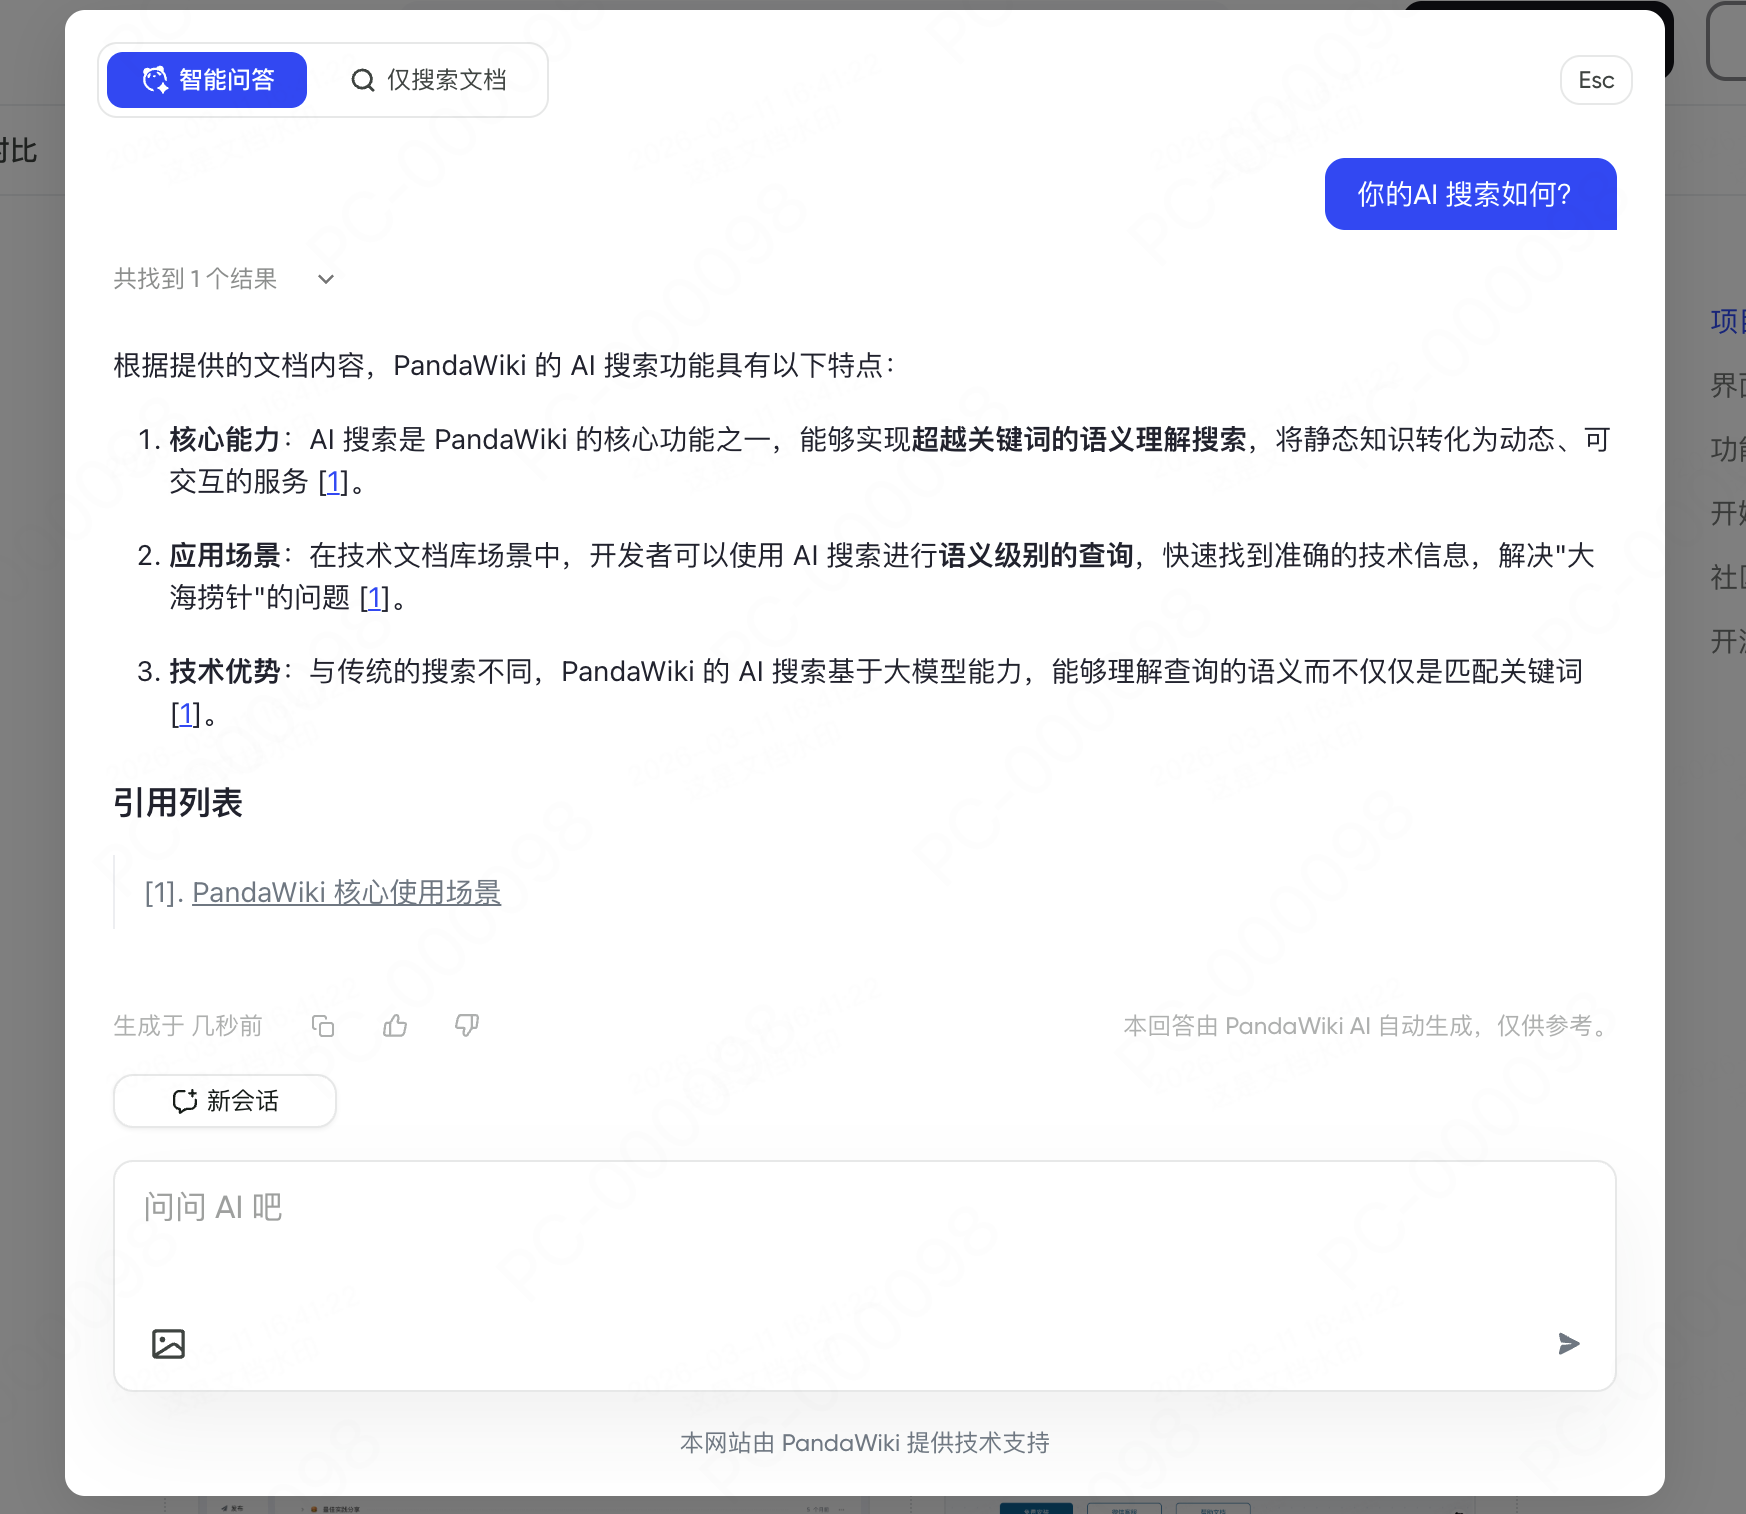The height and width of the screenshot is (1514, 1746).
Task: Click the 生成于 几秒前 timestamp
Action: 188,1026
